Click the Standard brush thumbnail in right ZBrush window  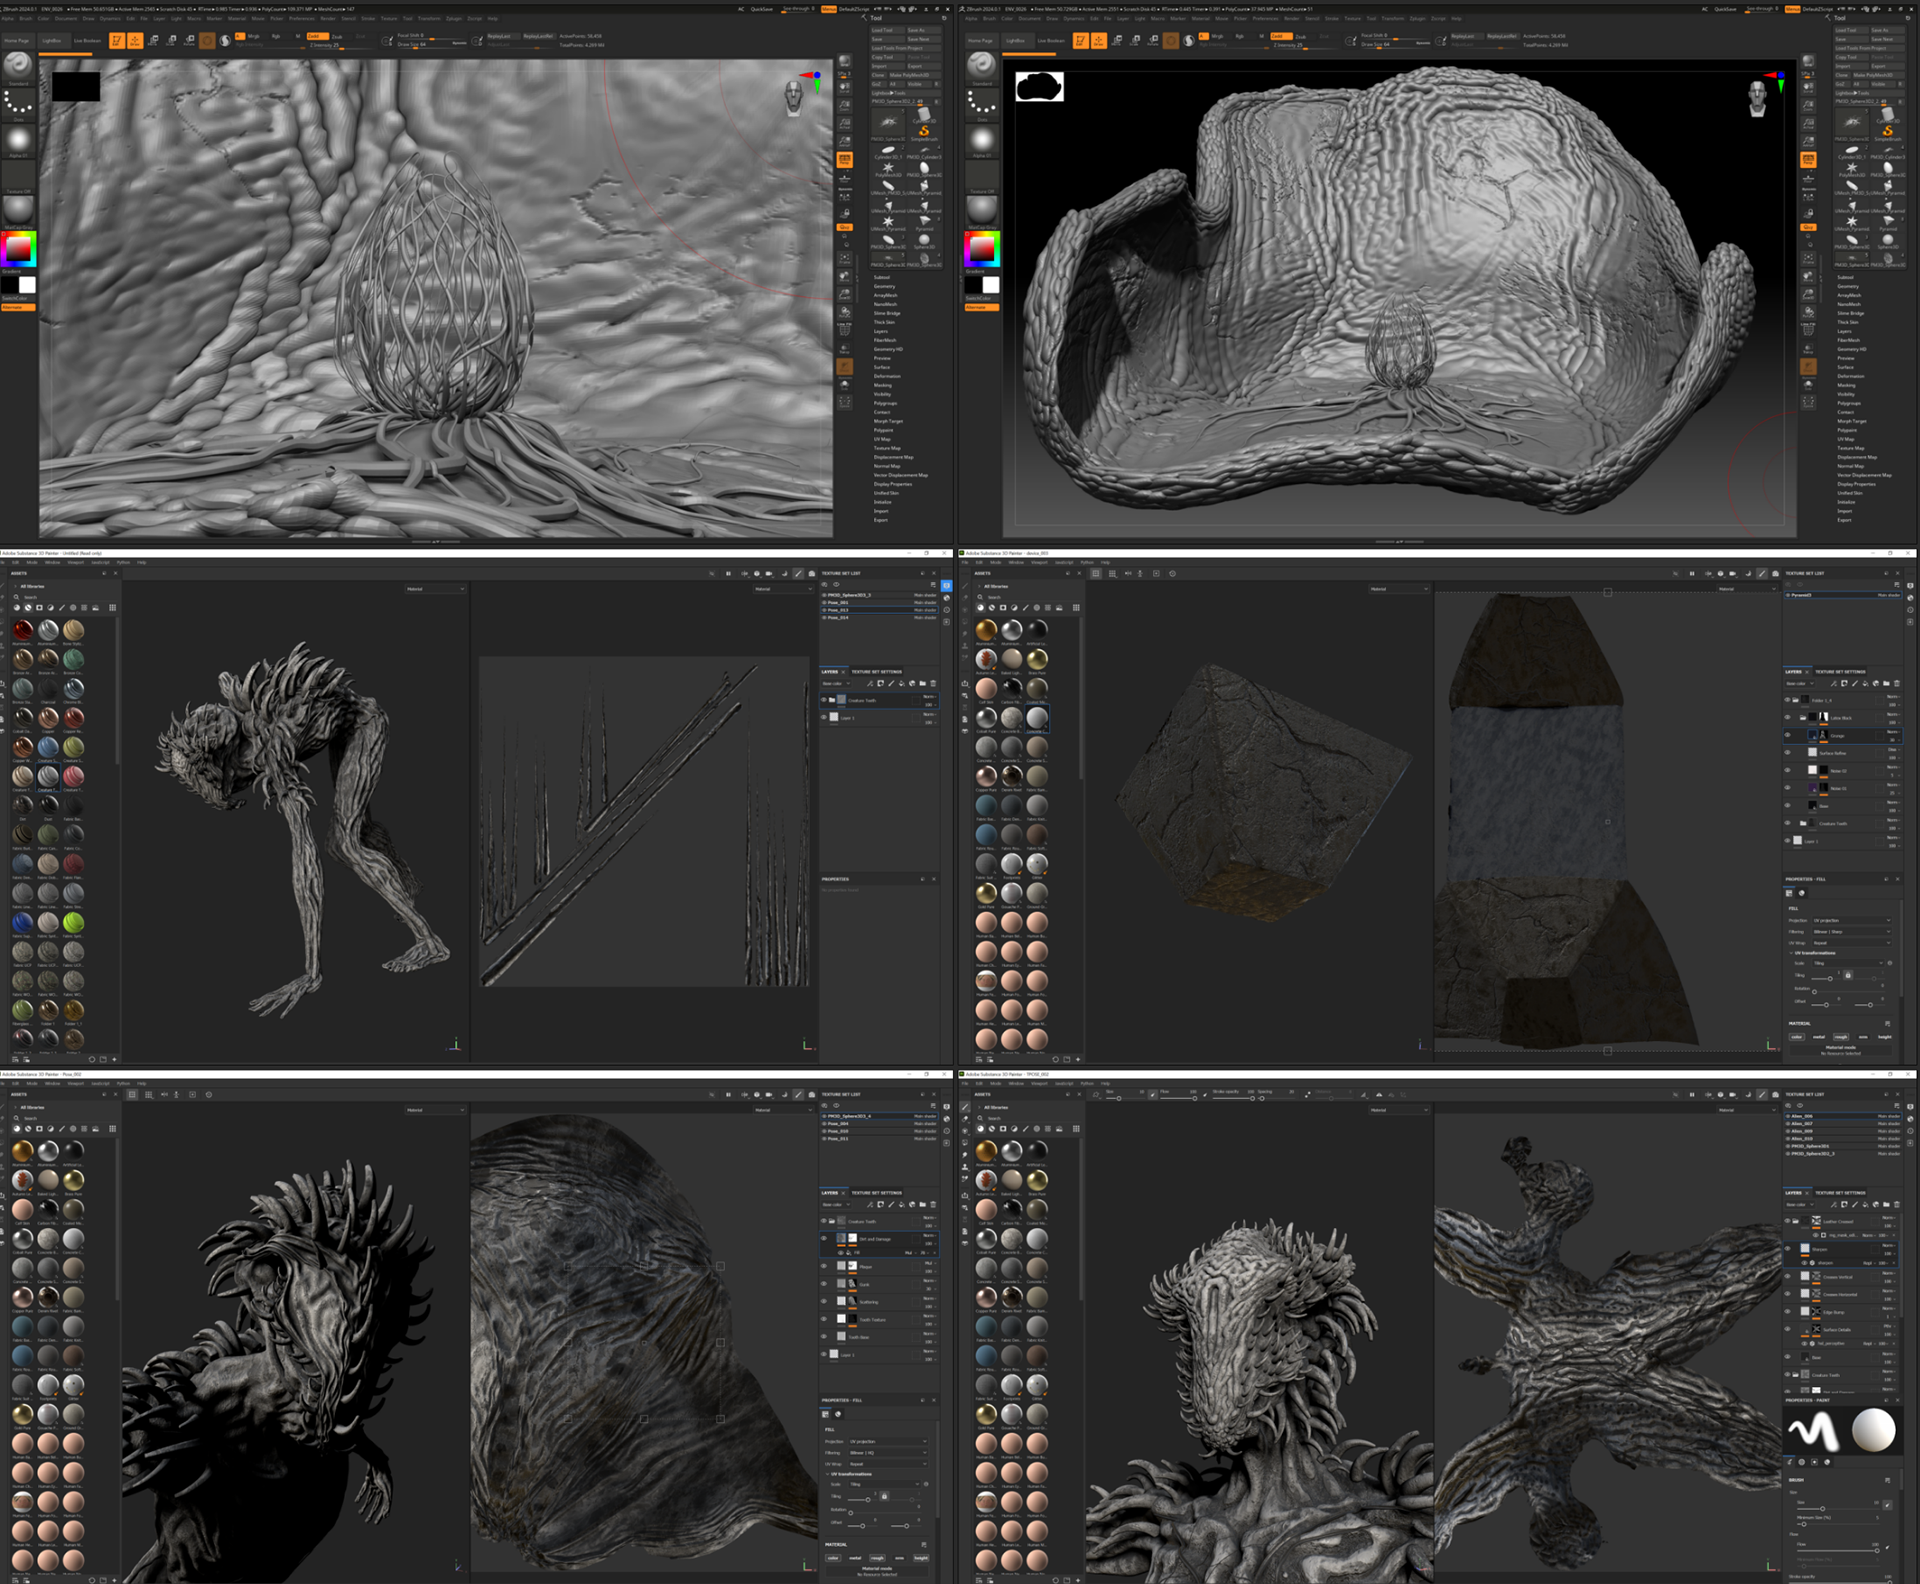point(981,65)
